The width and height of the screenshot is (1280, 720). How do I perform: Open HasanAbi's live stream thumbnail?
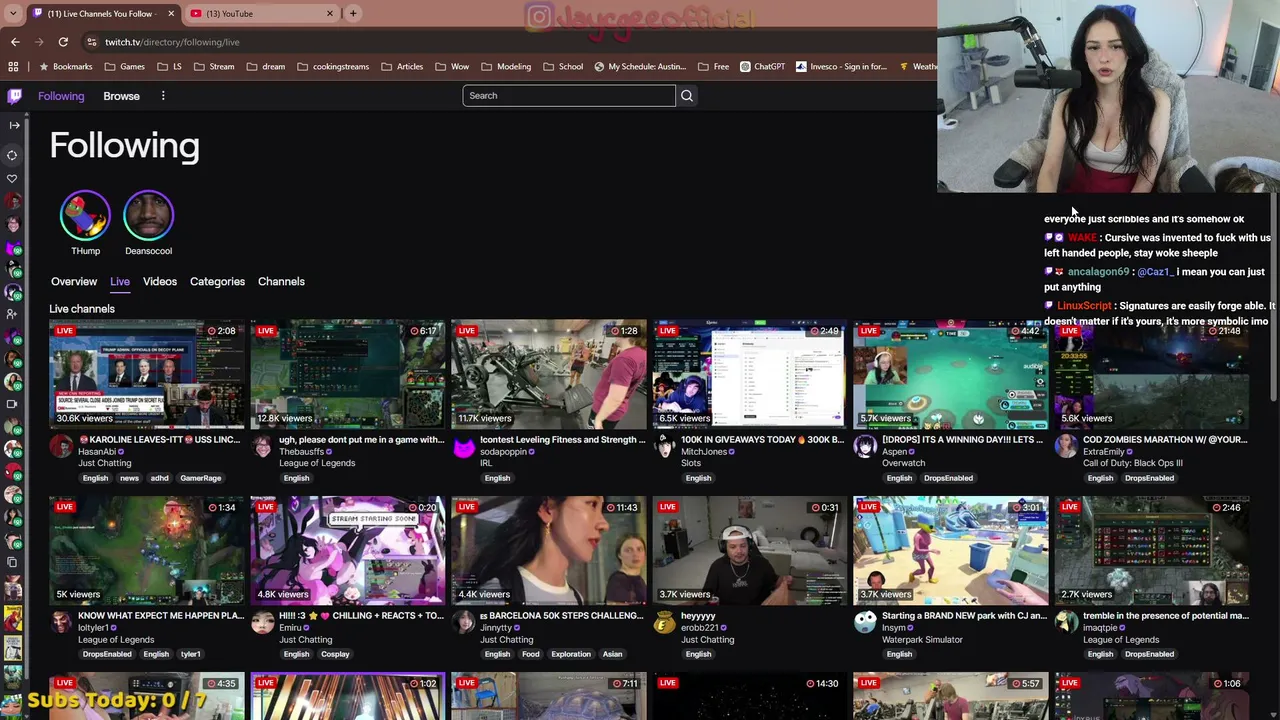tap(147, 374)
